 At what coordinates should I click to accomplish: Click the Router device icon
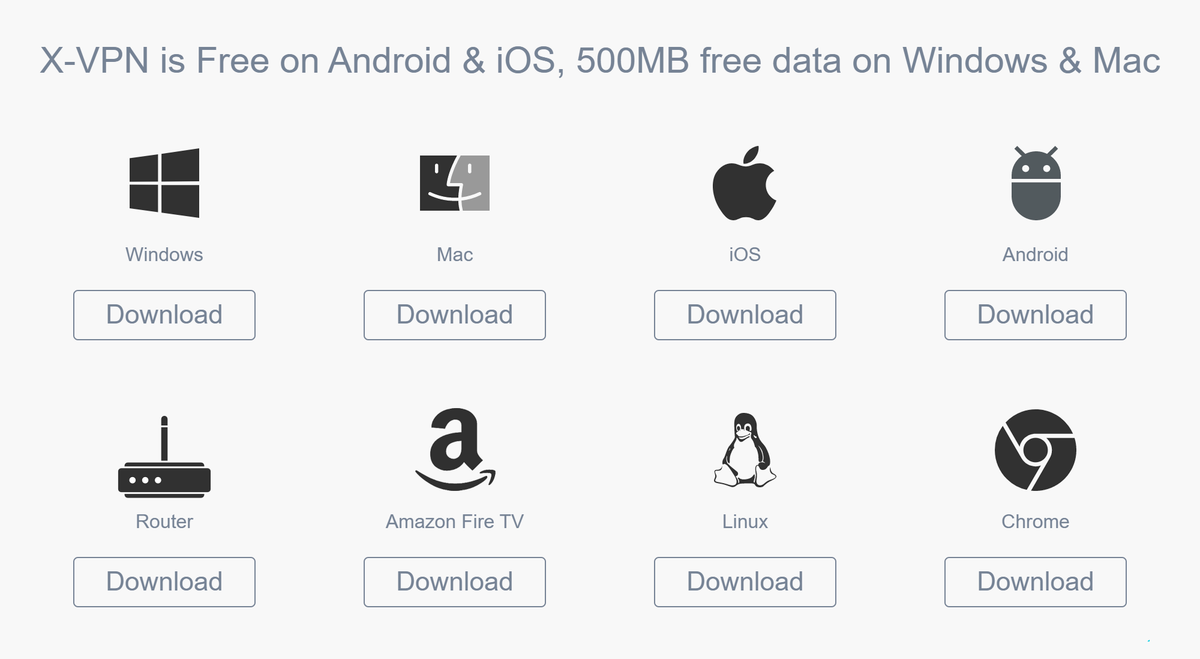pyautogui.click(x=164, y=456)
